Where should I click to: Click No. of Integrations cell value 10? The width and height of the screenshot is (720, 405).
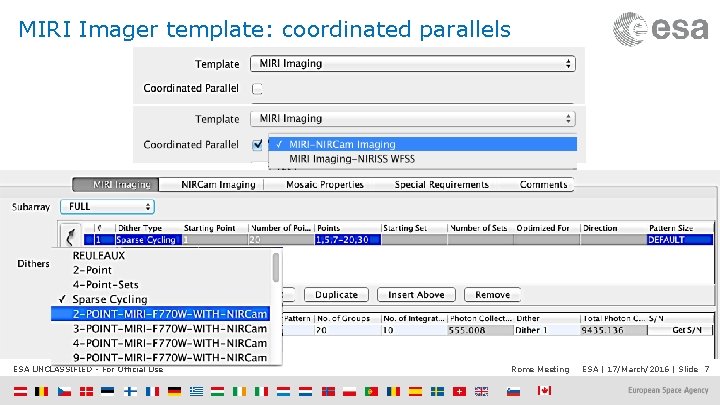click(x=414, y=330)
